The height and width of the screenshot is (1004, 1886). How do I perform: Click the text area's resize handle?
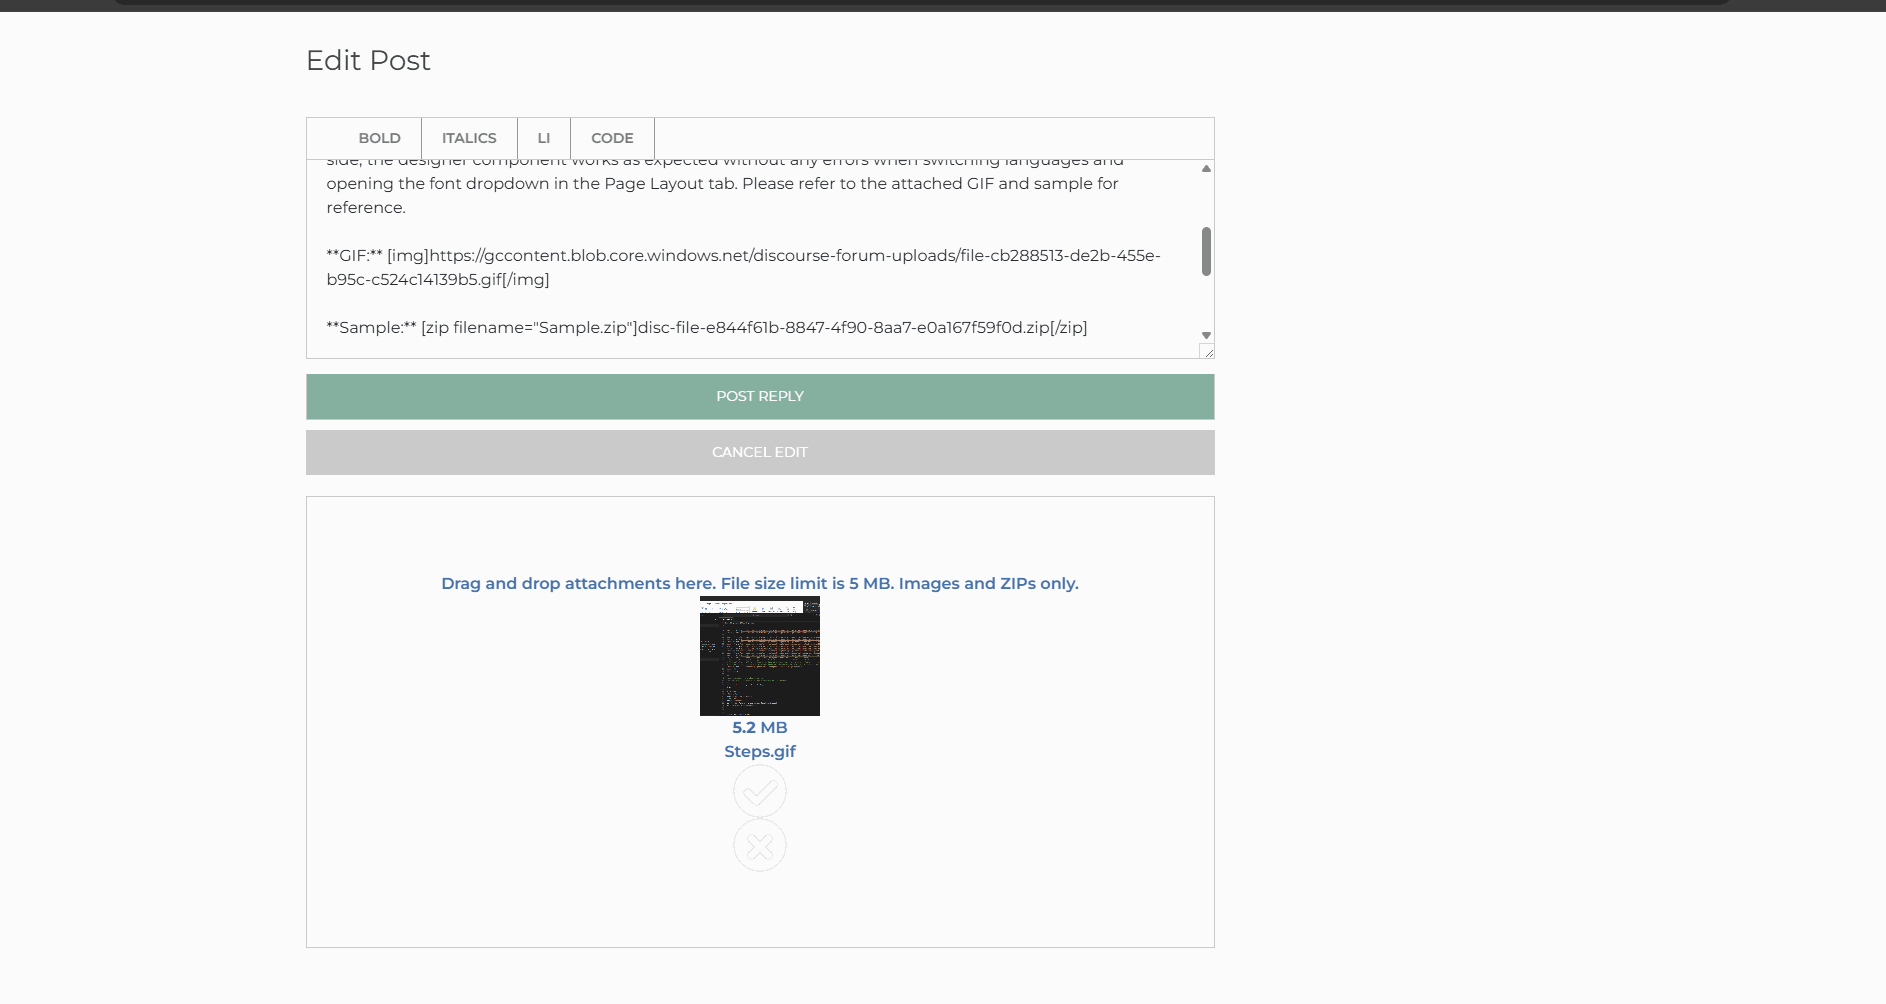pyautogui.click(x=1207, y=351)
